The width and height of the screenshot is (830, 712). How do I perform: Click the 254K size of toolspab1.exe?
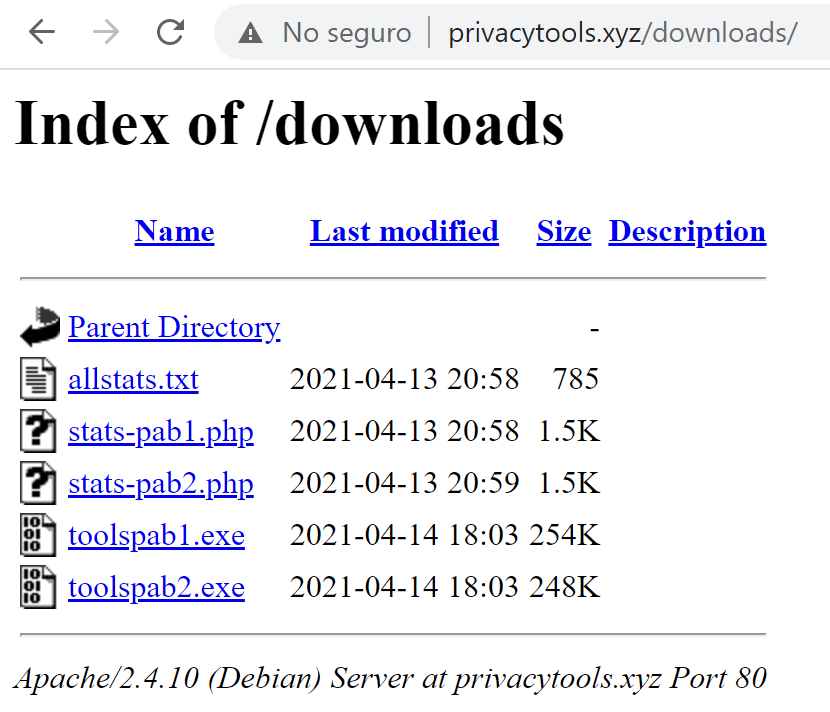(x=564, y=535)
